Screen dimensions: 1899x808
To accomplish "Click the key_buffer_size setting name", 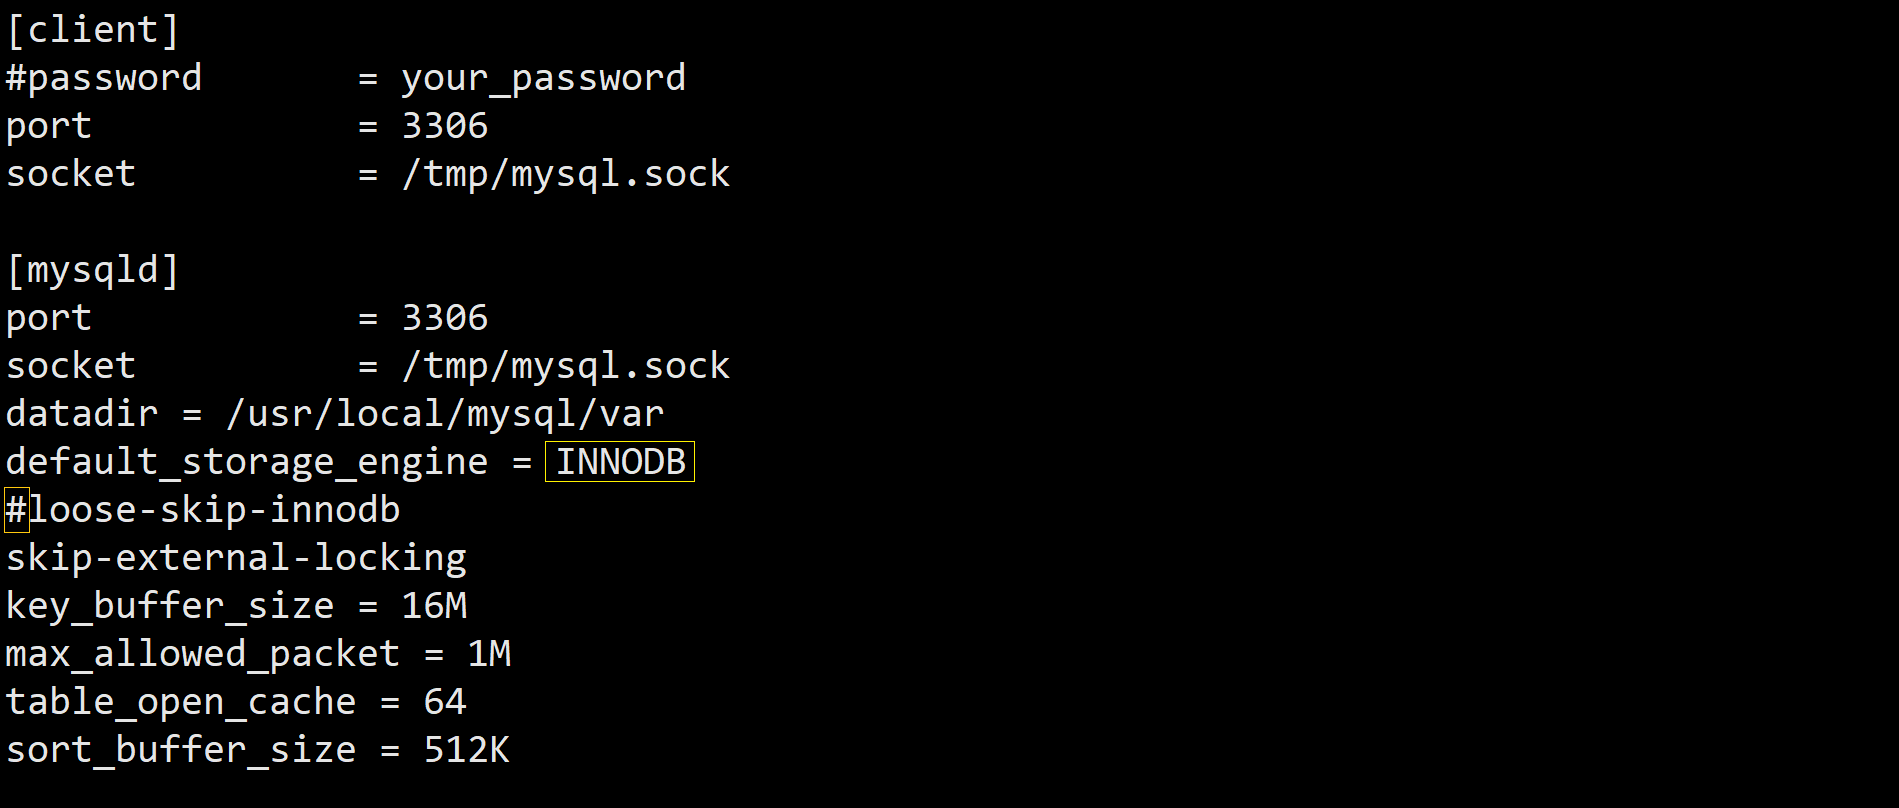I will (170, 606).
